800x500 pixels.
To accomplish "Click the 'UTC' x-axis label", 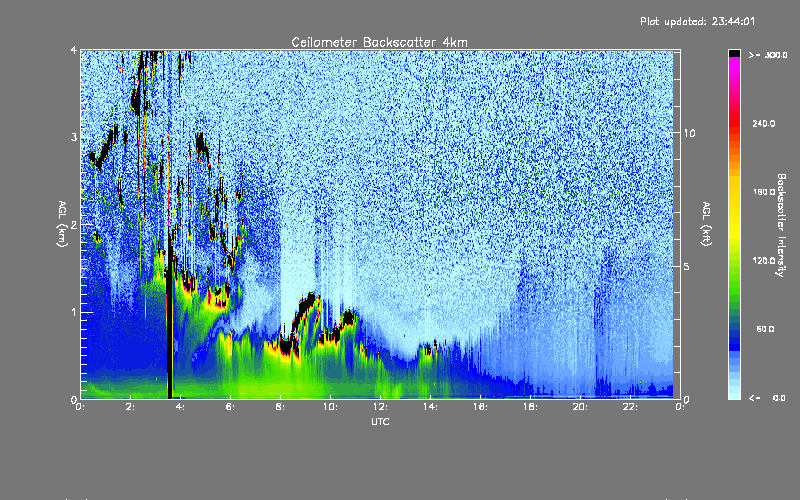I will [x=380, y=421].
